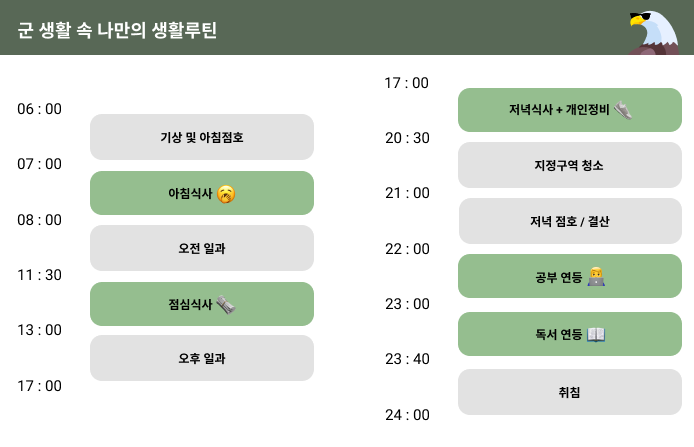Click the open book emoji on 독서 연등

point(596,334)
